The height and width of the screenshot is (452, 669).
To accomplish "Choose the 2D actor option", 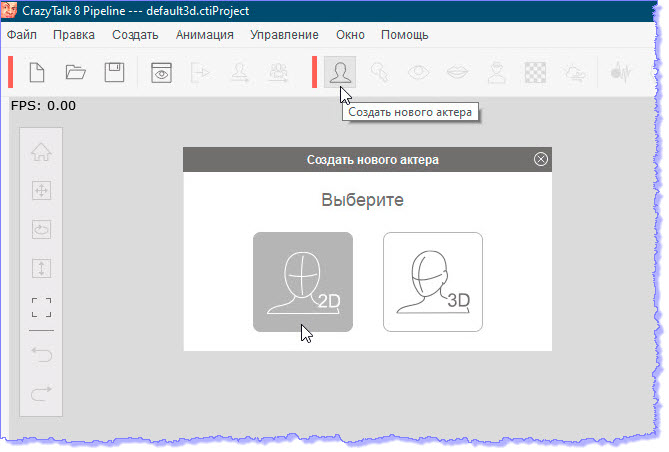I will tap(303, 282).
